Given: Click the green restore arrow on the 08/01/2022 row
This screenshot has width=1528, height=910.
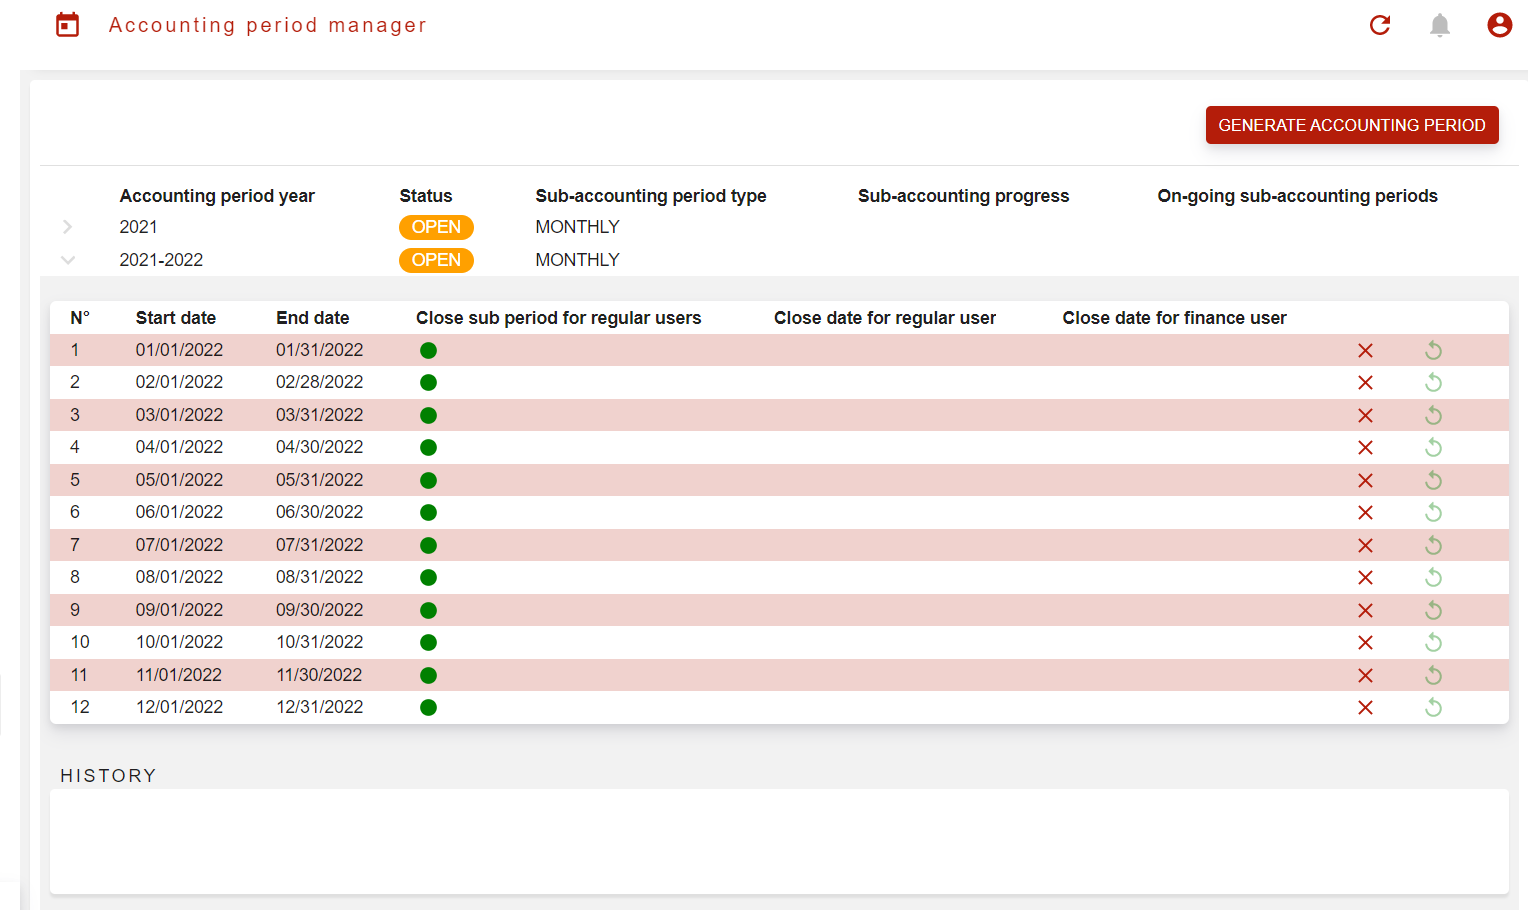Looking at the screenshot, I should click(1433, 578).
